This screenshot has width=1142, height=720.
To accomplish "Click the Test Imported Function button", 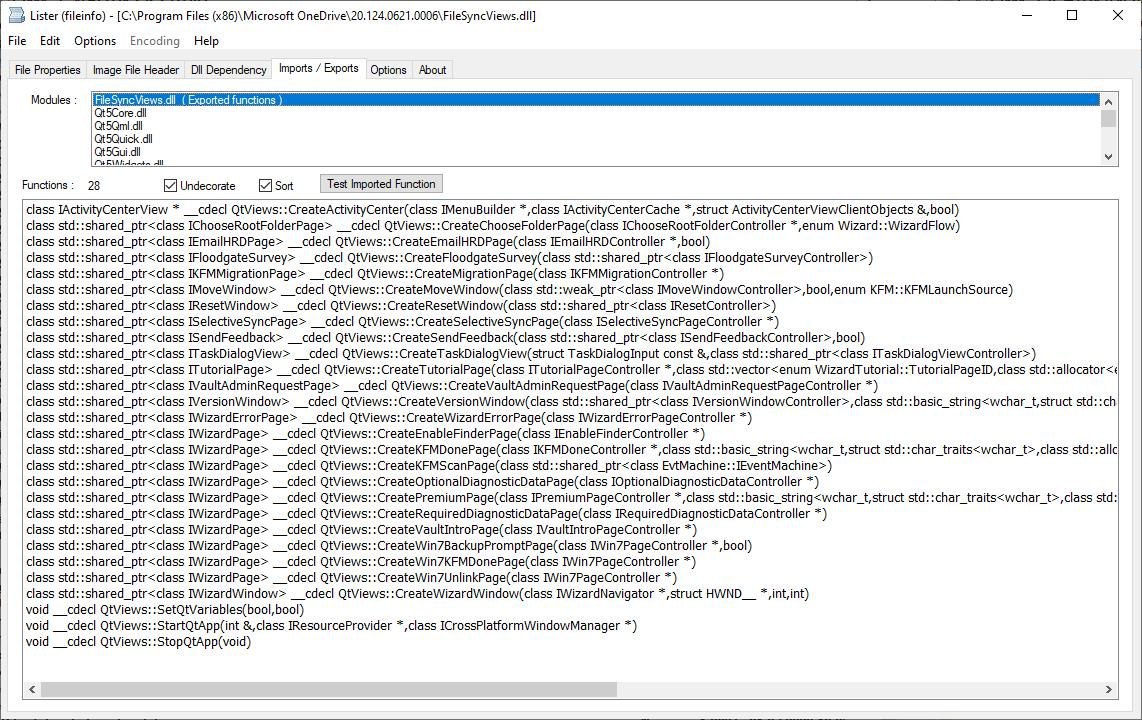I will 381,184.
